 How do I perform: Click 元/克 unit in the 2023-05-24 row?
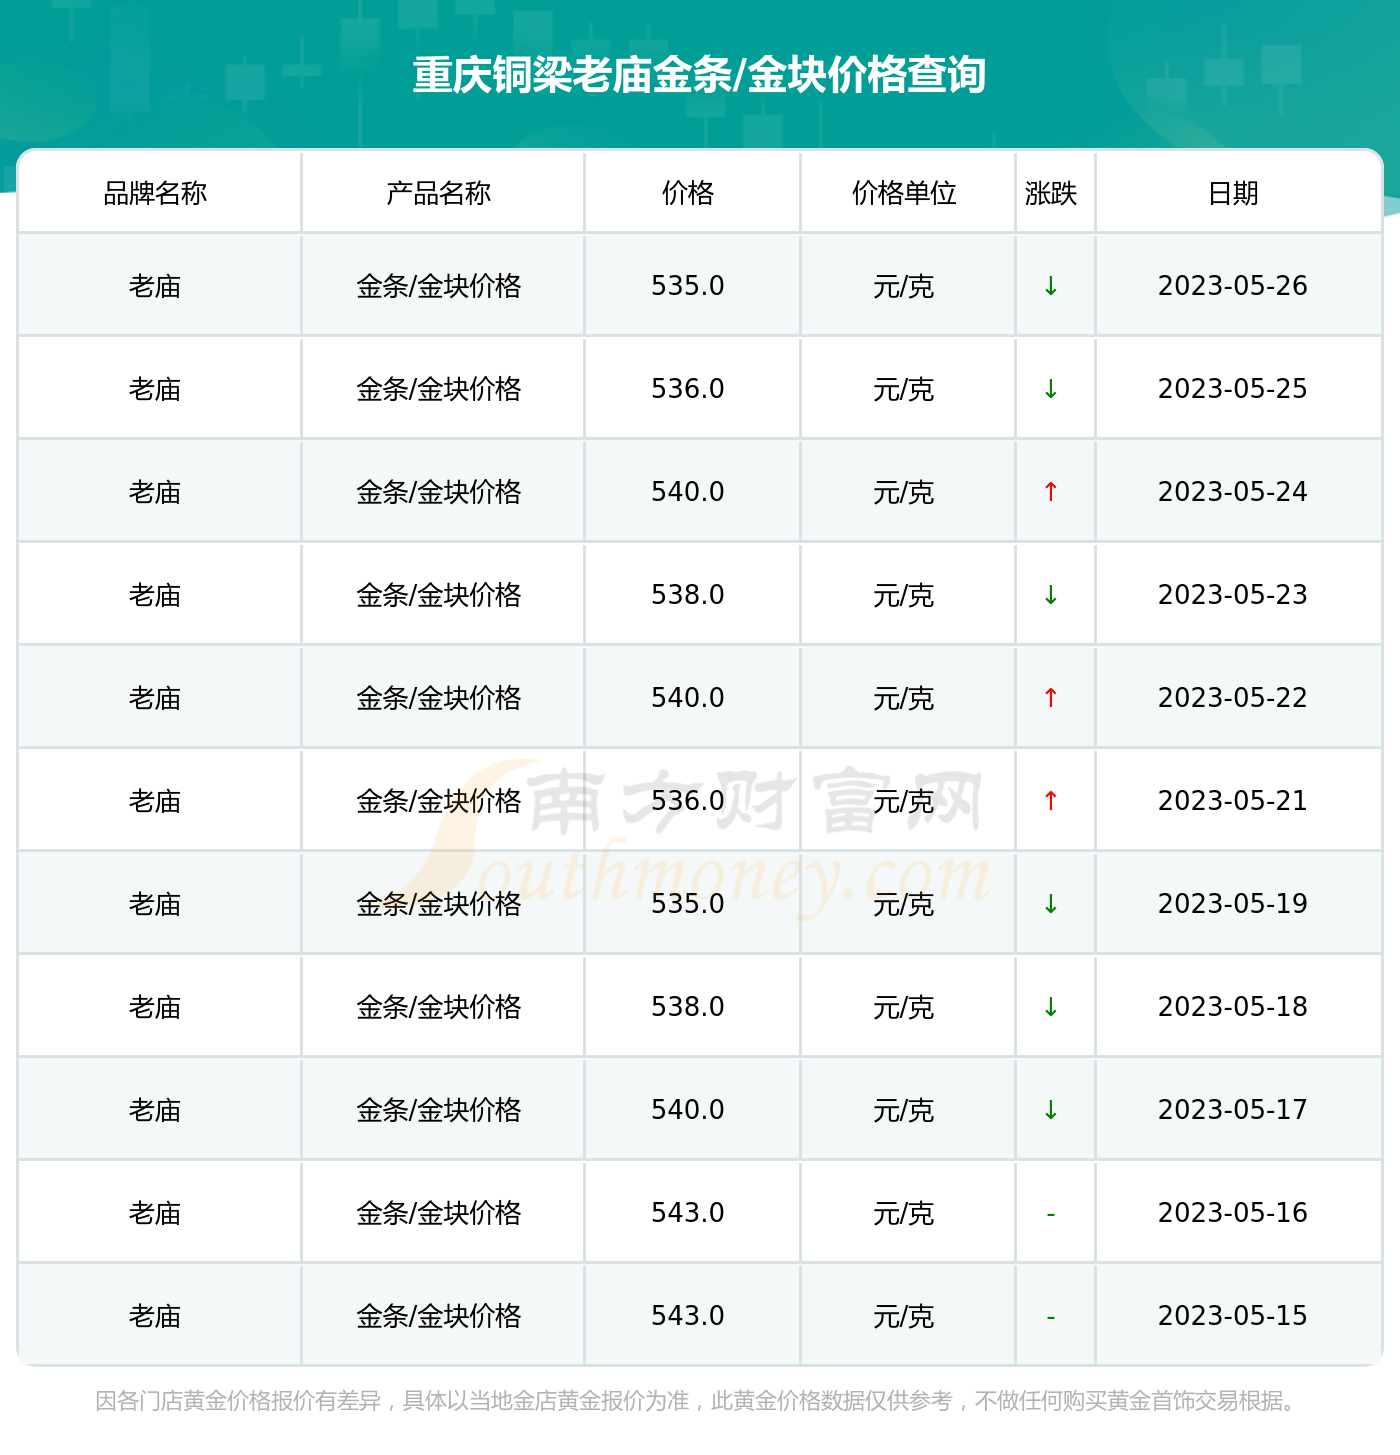(x=904, y=493)
